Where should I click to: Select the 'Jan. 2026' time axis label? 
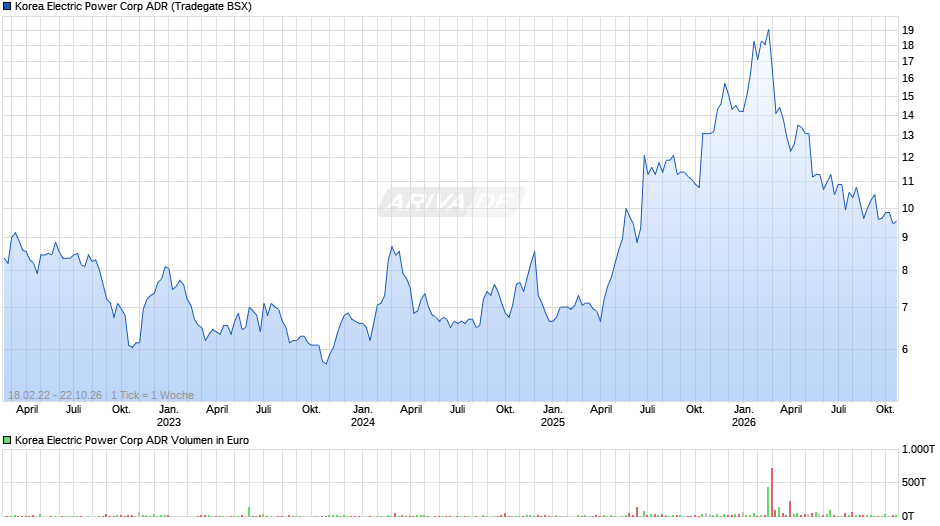tap(744, 416)
